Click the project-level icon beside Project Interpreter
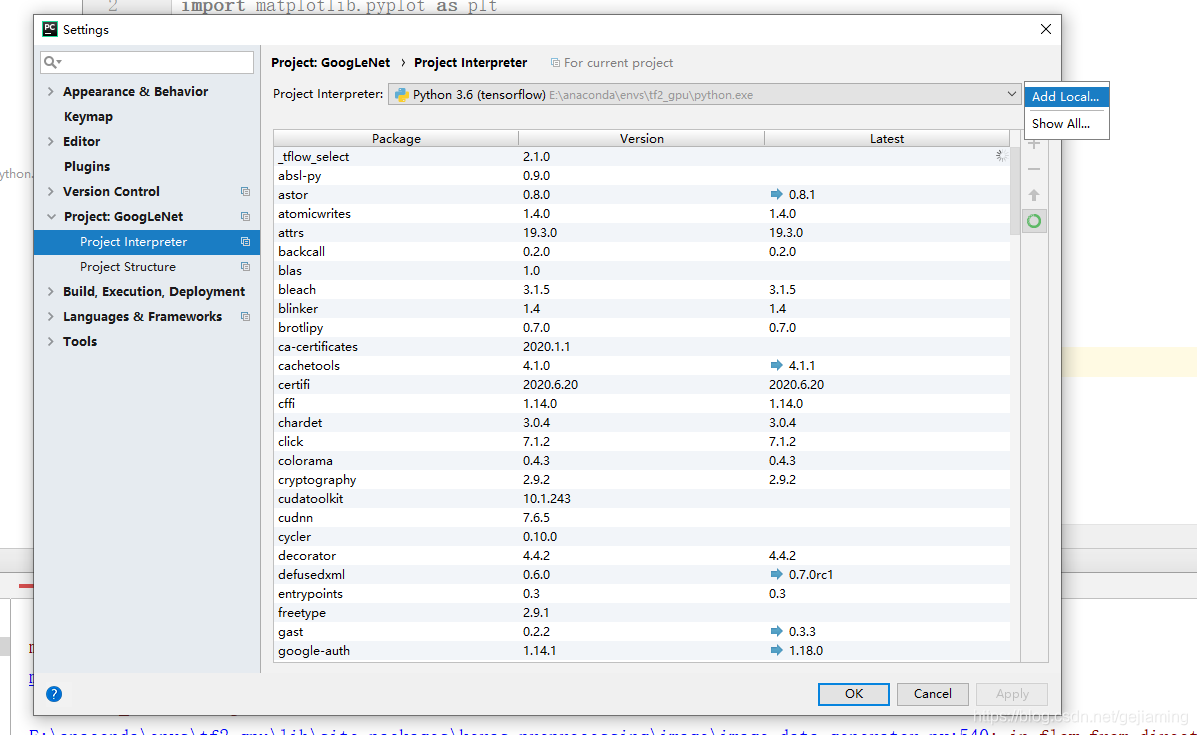Screen dimensions: 1197x735 click(x=245, y=242)
